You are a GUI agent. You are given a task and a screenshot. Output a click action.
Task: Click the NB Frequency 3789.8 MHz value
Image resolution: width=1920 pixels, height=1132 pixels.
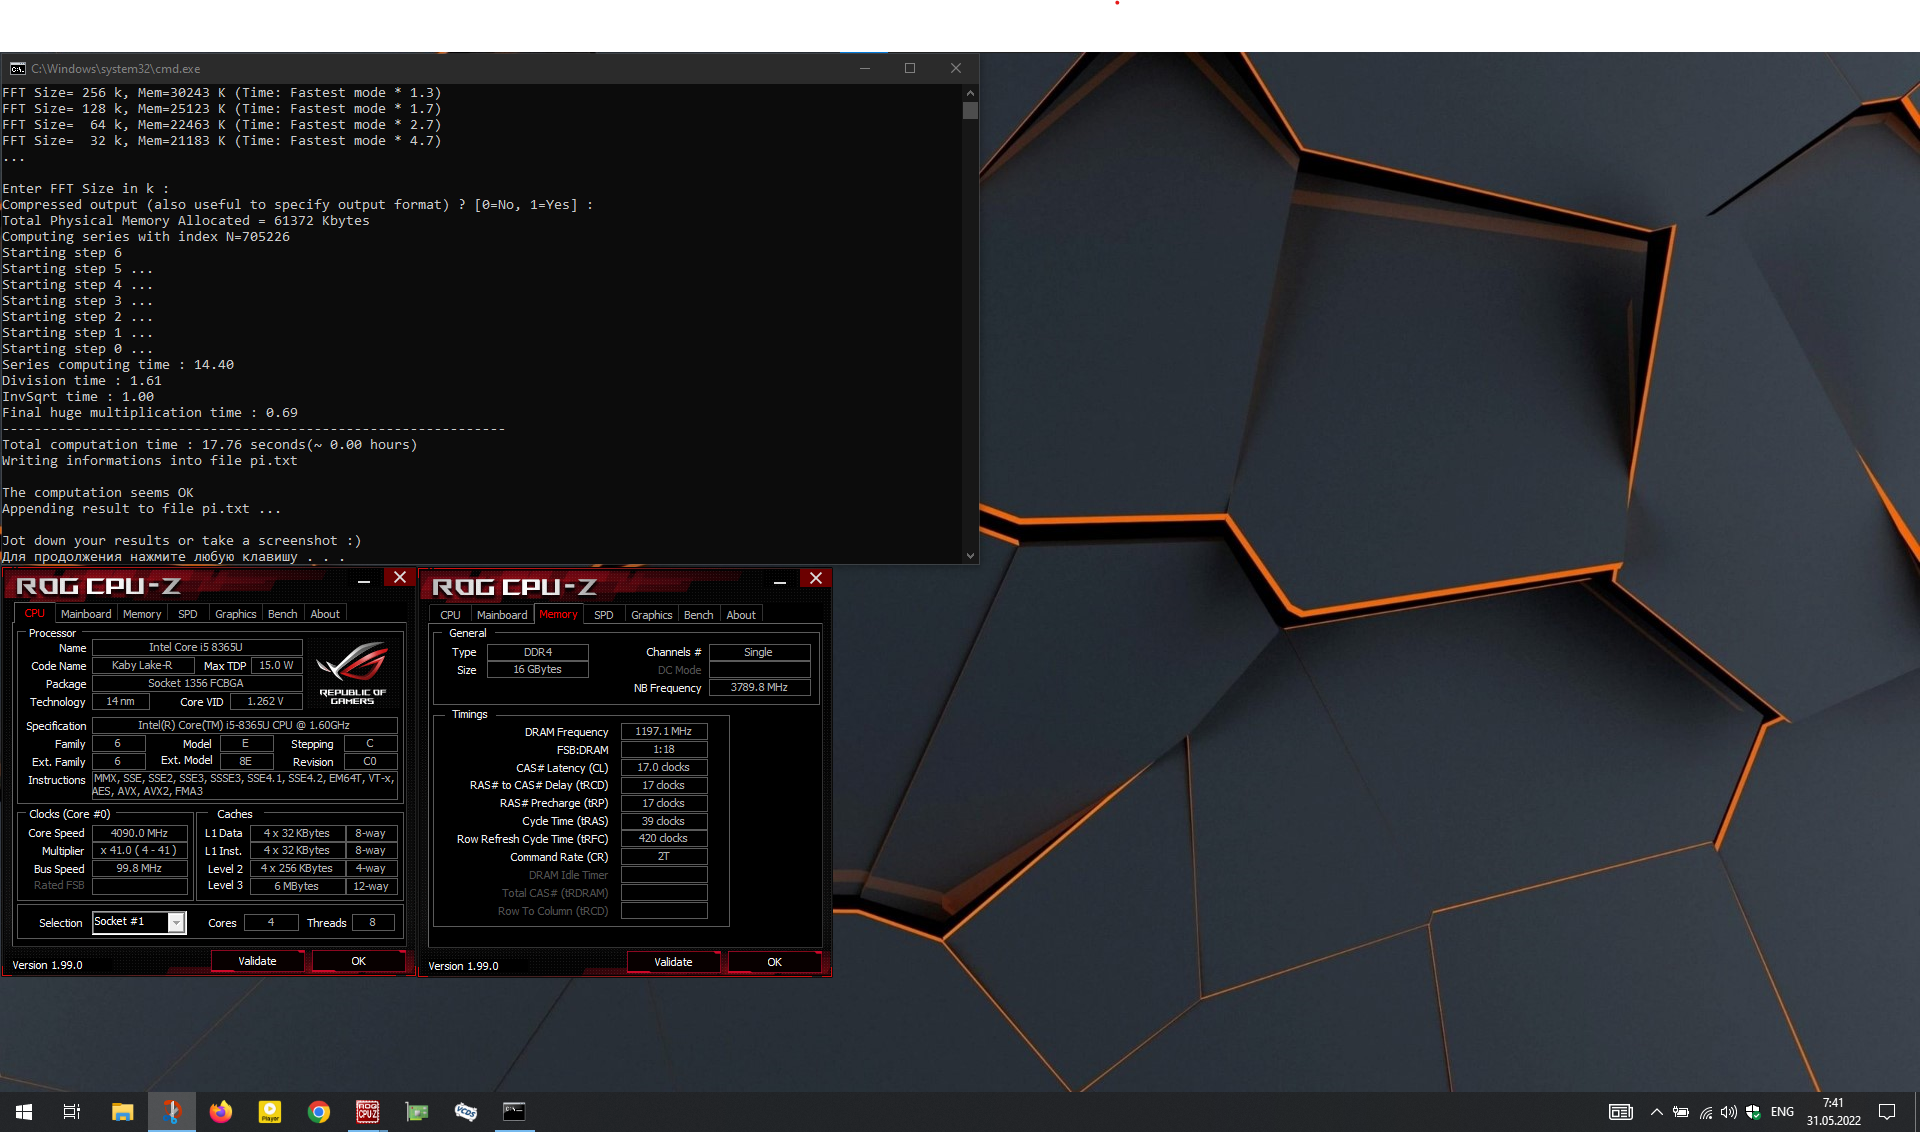point(759,688)
